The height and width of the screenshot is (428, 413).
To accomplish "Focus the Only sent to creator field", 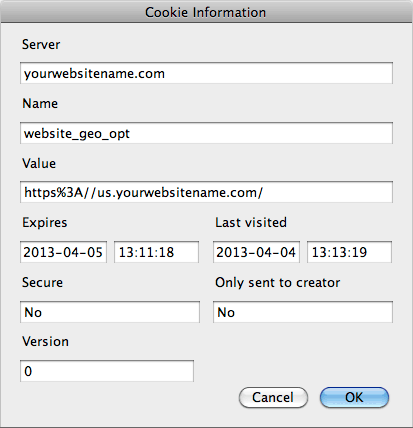I will (303, 312).
